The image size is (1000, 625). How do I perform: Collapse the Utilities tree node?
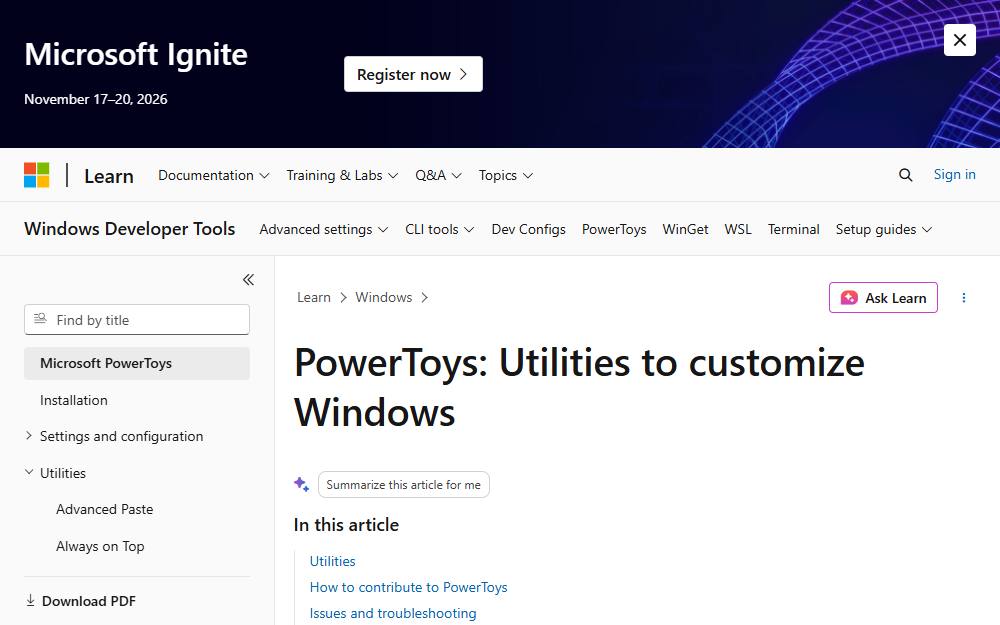(29, 473)
